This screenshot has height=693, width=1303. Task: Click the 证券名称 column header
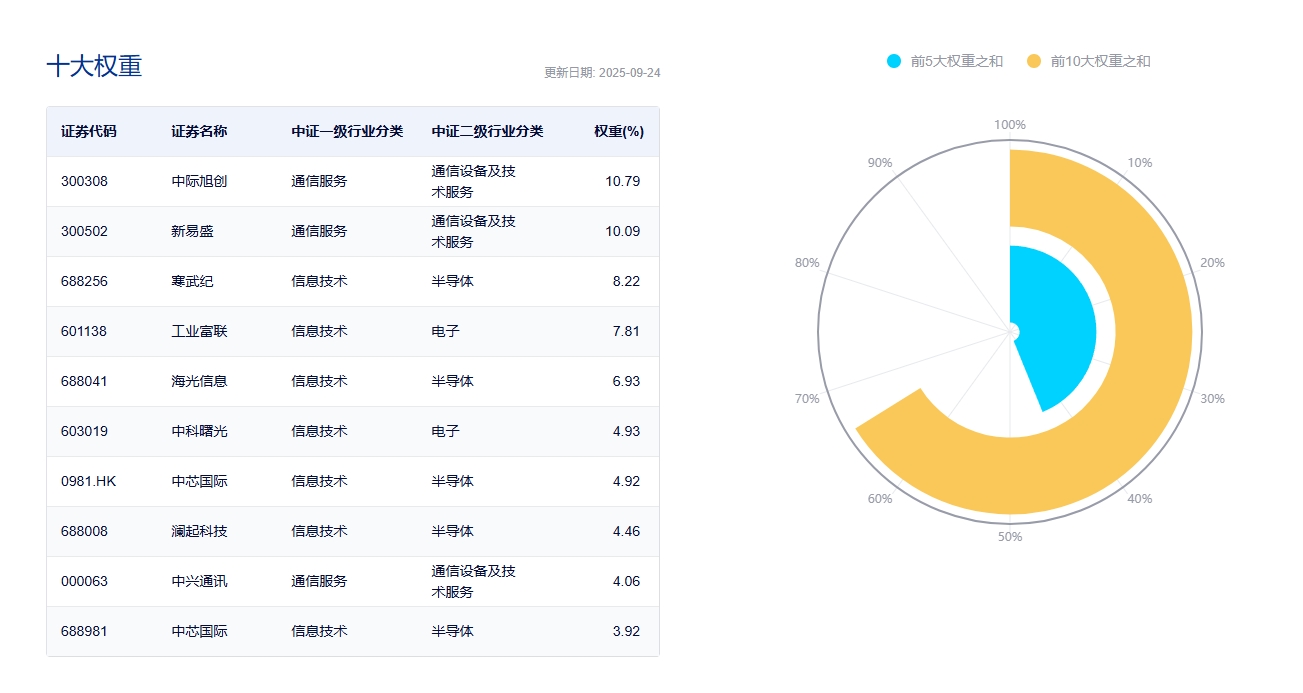coord(199,131)
